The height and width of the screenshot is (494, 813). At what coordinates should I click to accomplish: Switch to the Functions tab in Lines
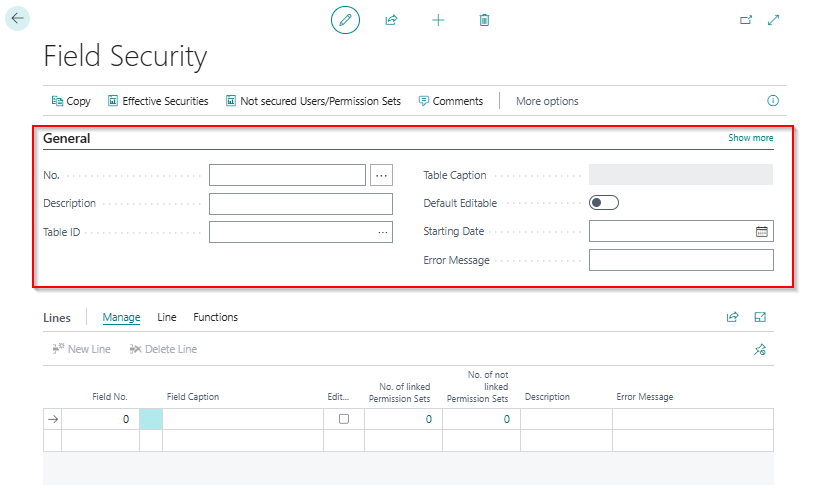215,317
